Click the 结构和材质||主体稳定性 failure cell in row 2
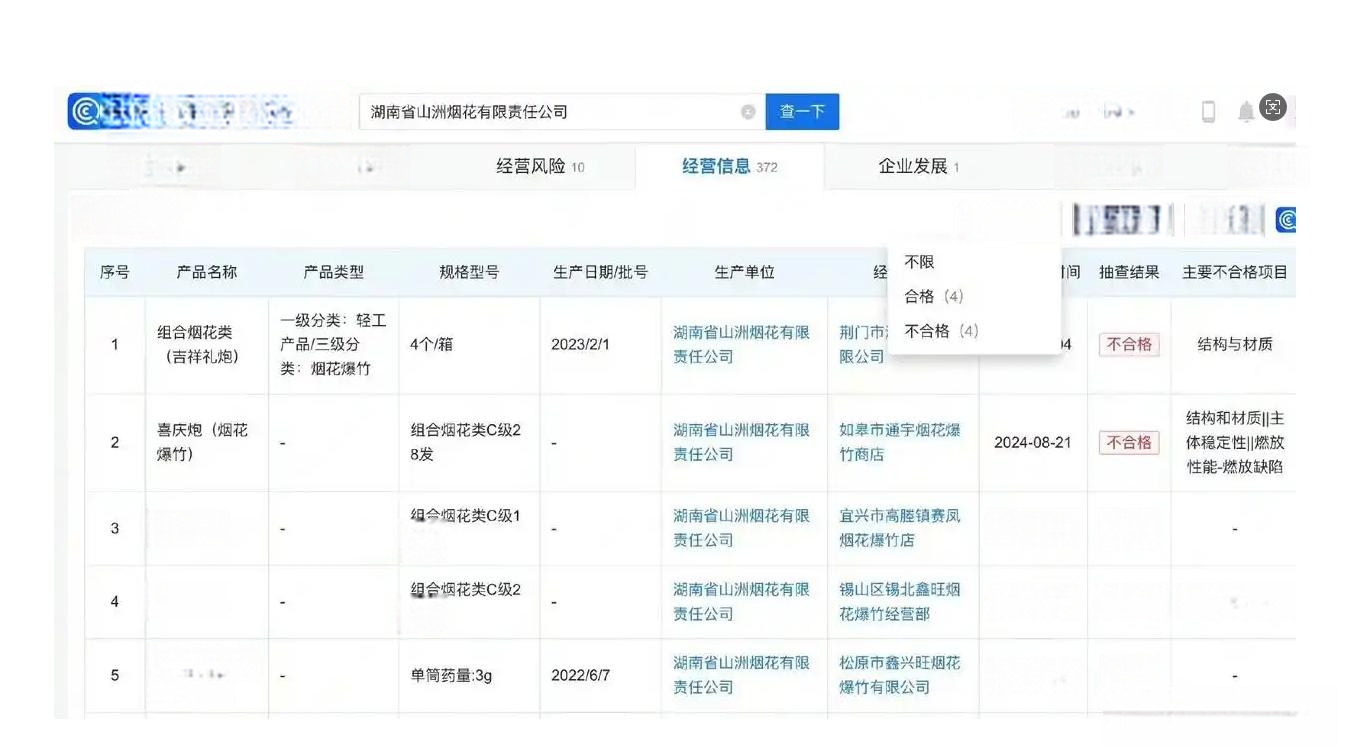1348x756 pixels. coord(1235,442)
